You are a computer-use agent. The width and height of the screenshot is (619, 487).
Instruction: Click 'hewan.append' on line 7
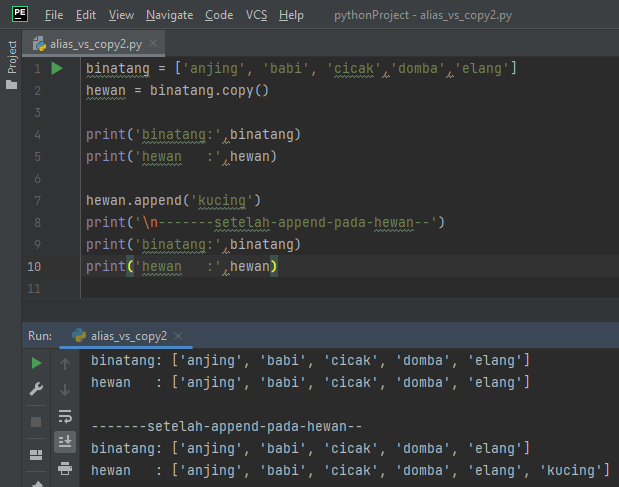(x=134, y=200)
